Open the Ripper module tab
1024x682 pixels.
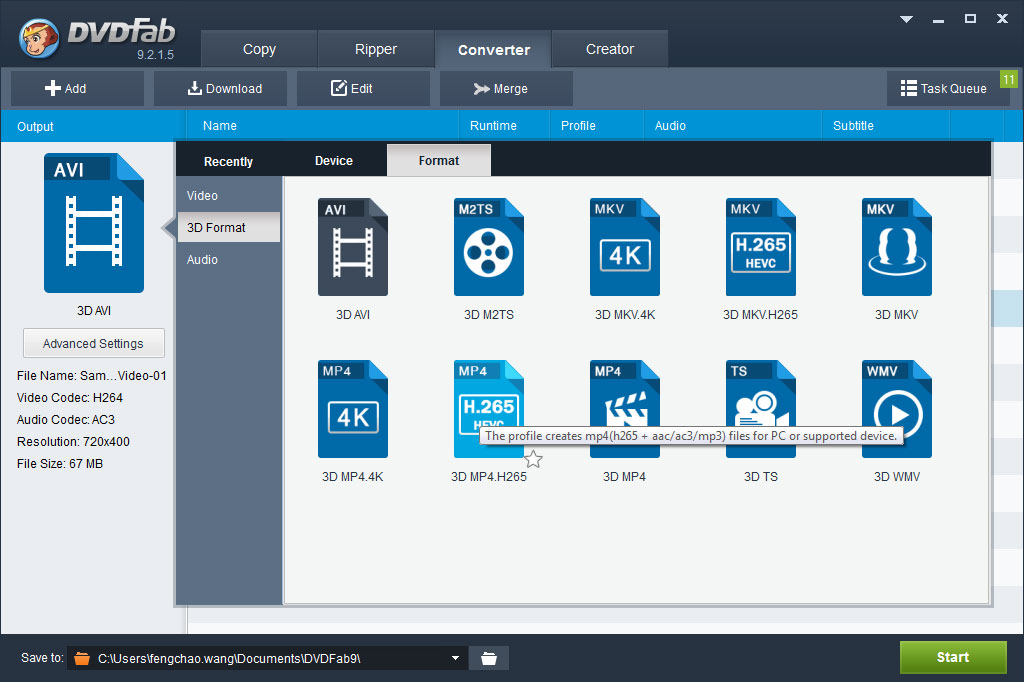point(376,49)
